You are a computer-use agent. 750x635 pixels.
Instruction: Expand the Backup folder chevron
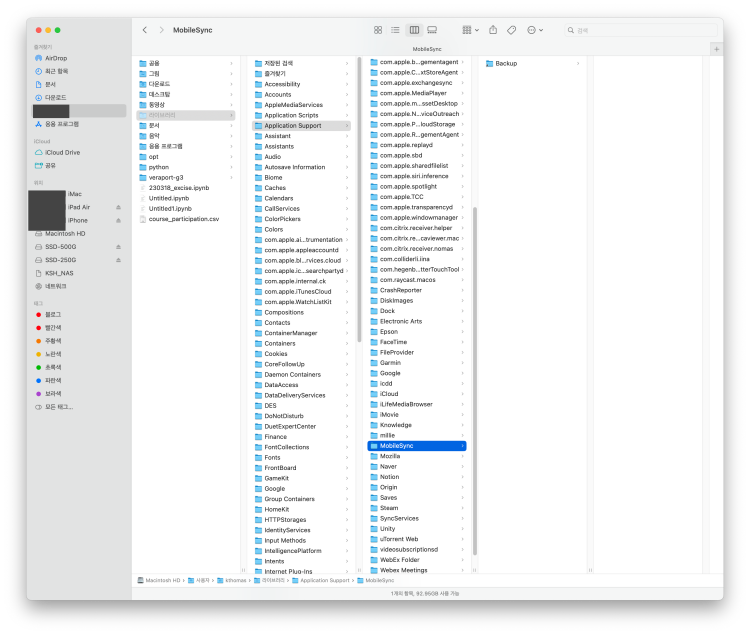tap(578, 63)
